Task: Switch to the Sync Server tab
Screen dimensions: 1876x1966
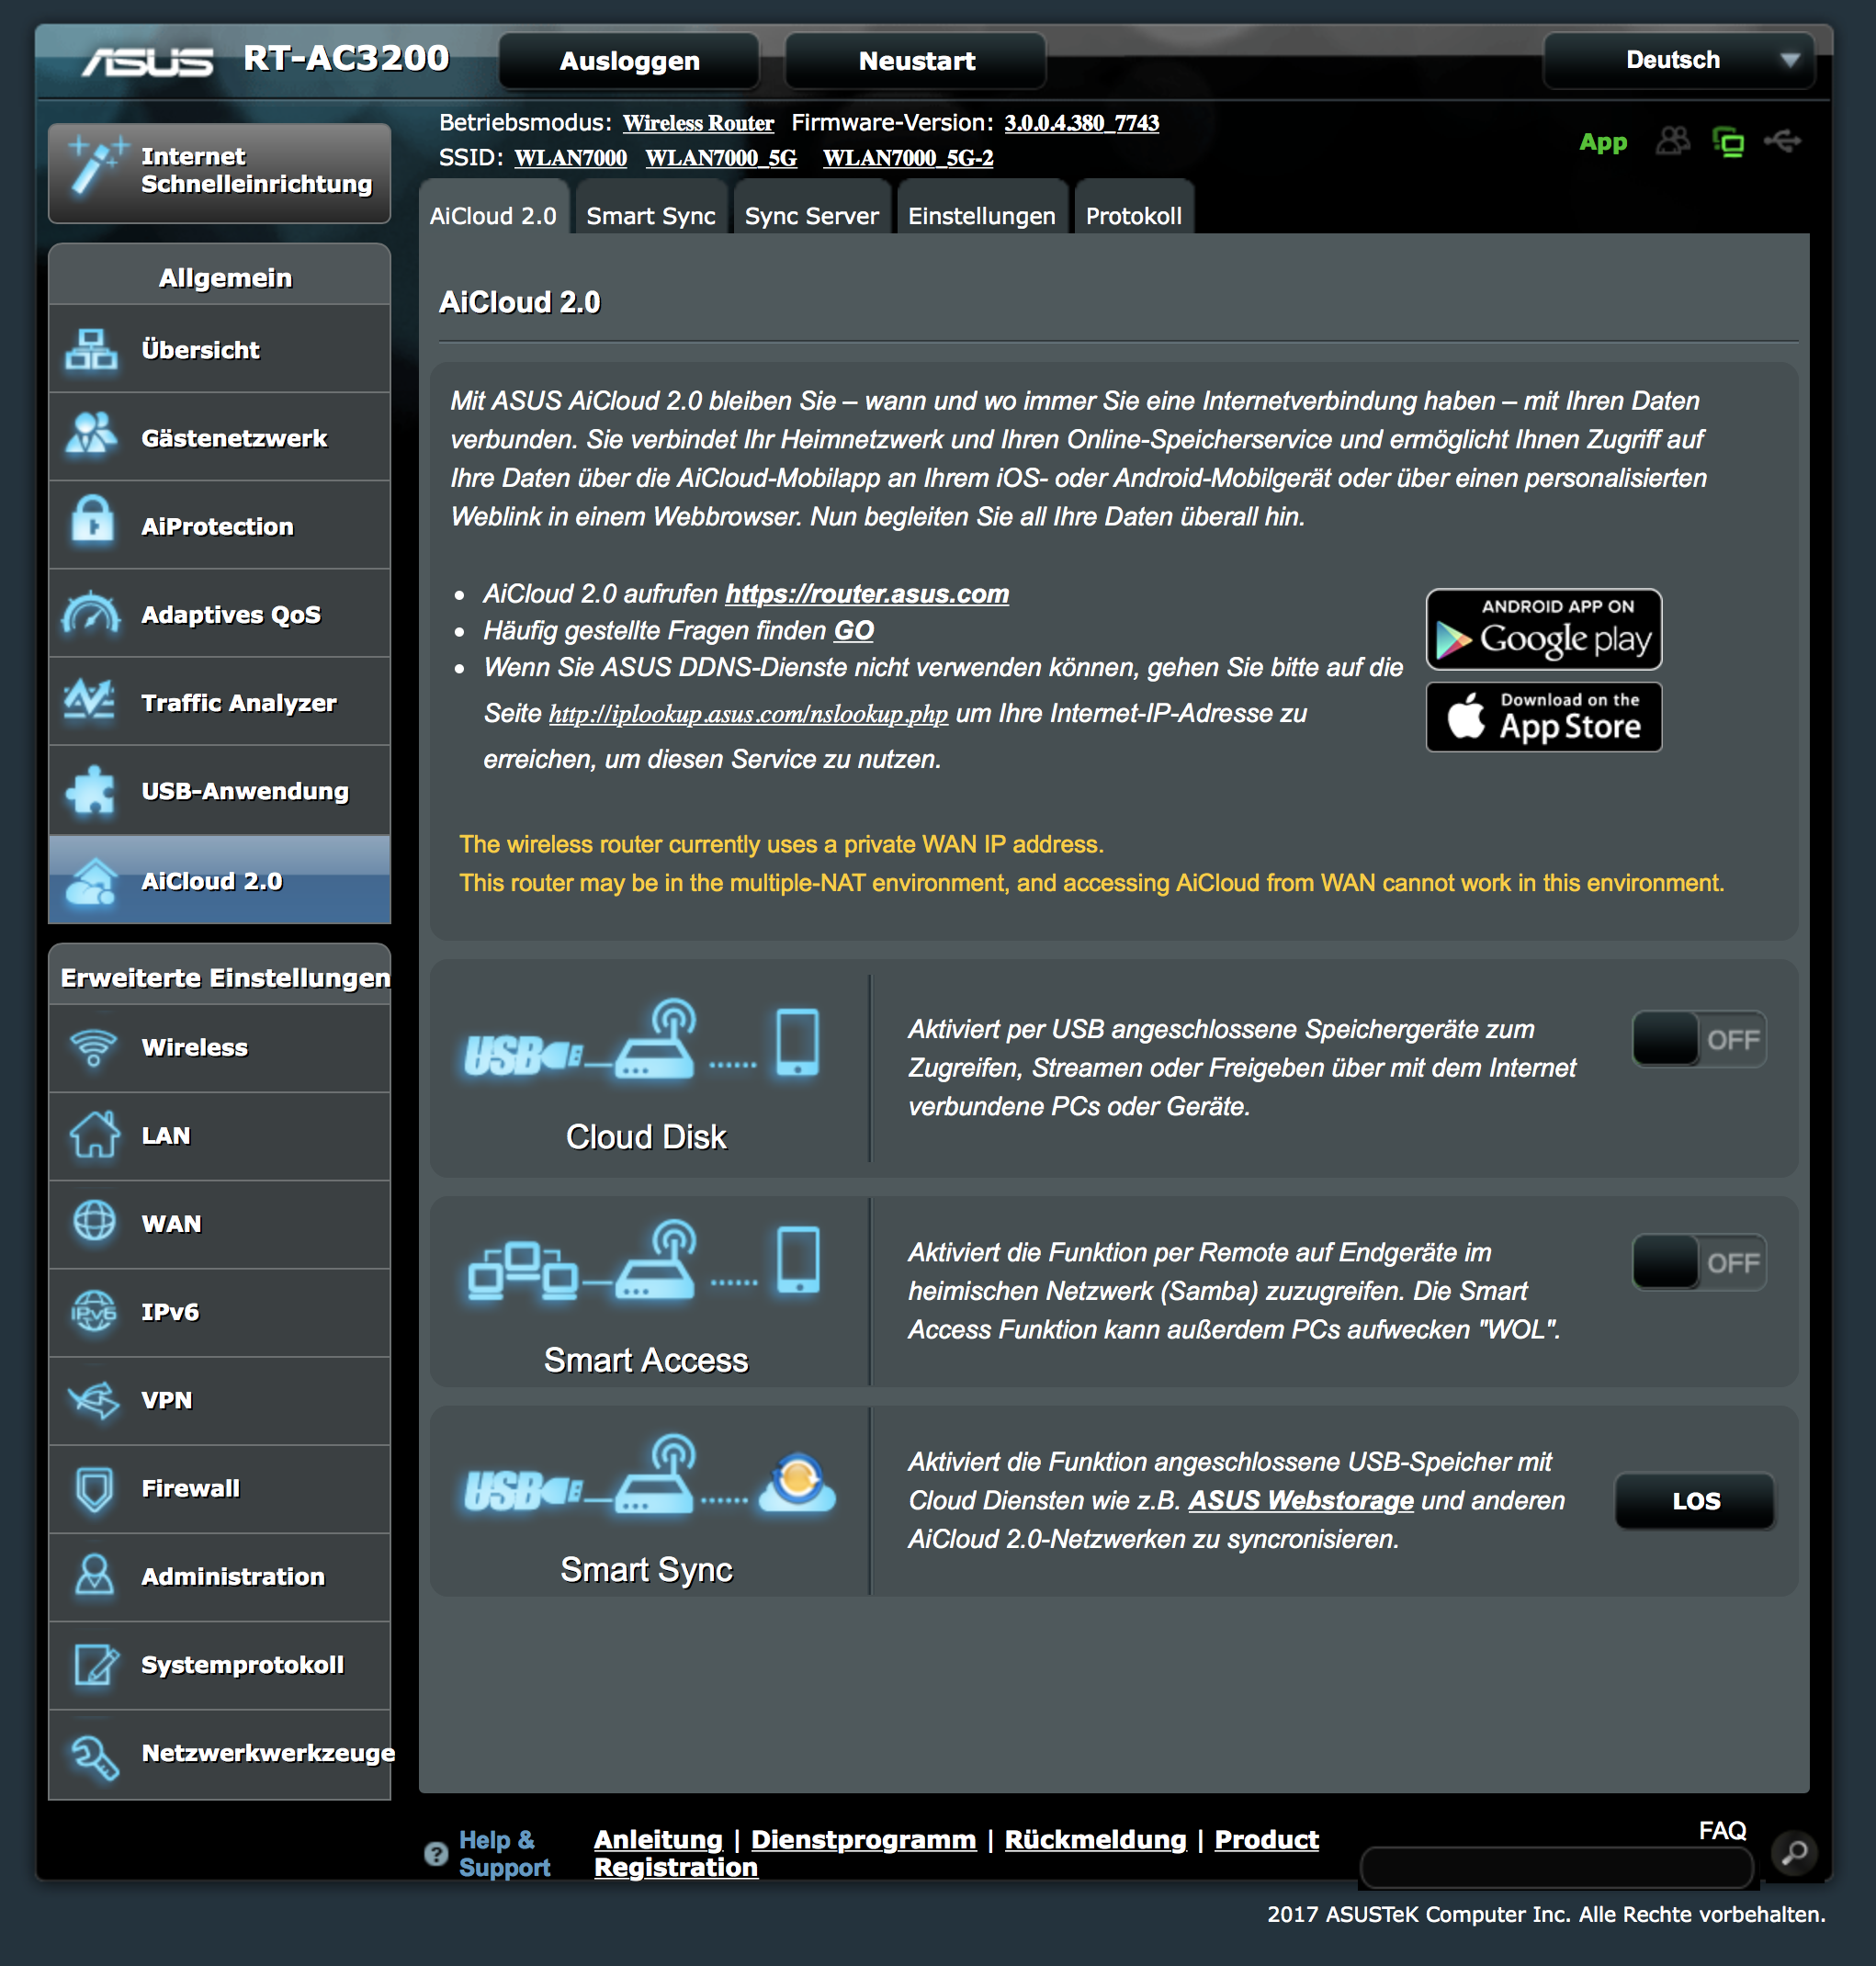Action: (811, 215)
